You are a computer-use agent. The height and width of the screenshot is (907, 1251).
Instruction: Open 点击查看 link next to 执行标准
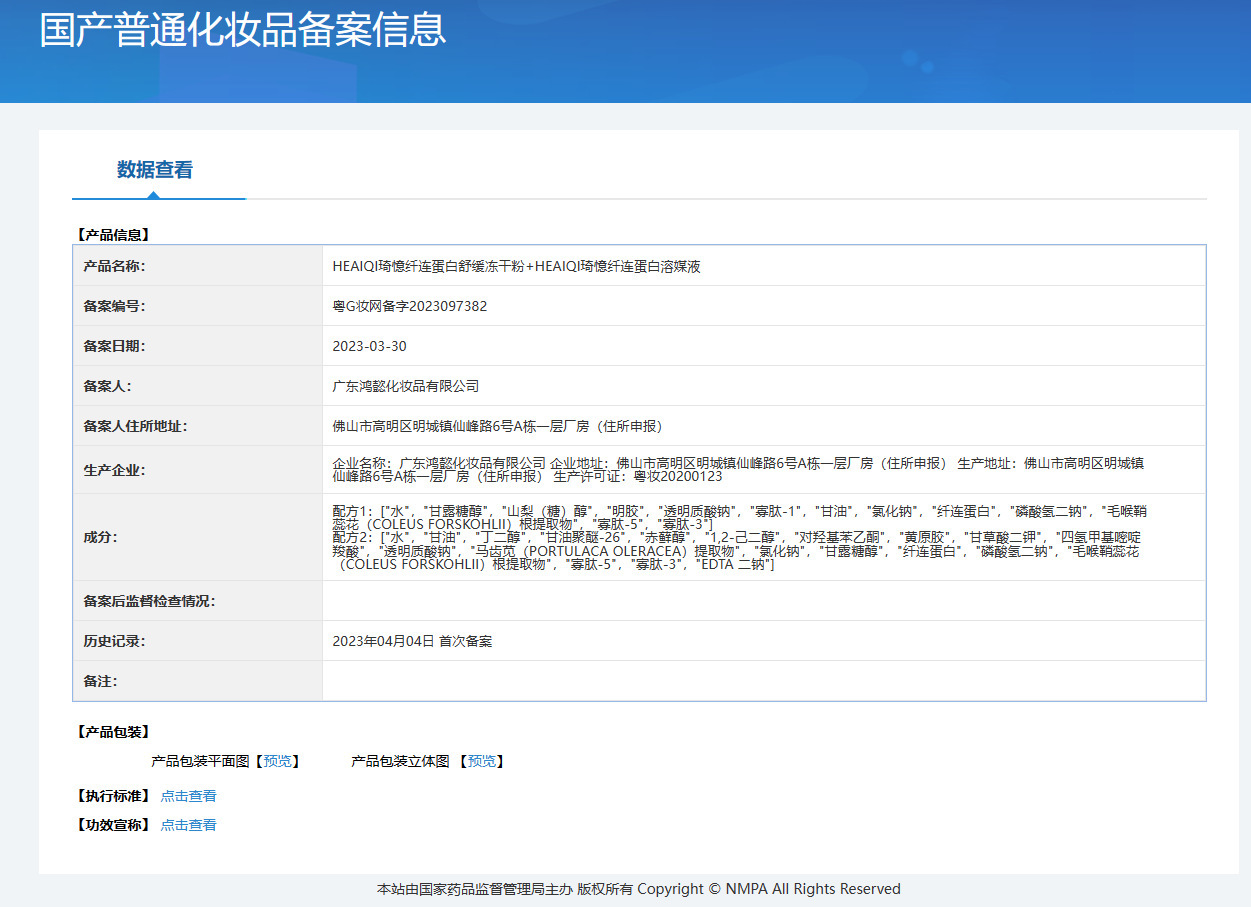point(188,796)
